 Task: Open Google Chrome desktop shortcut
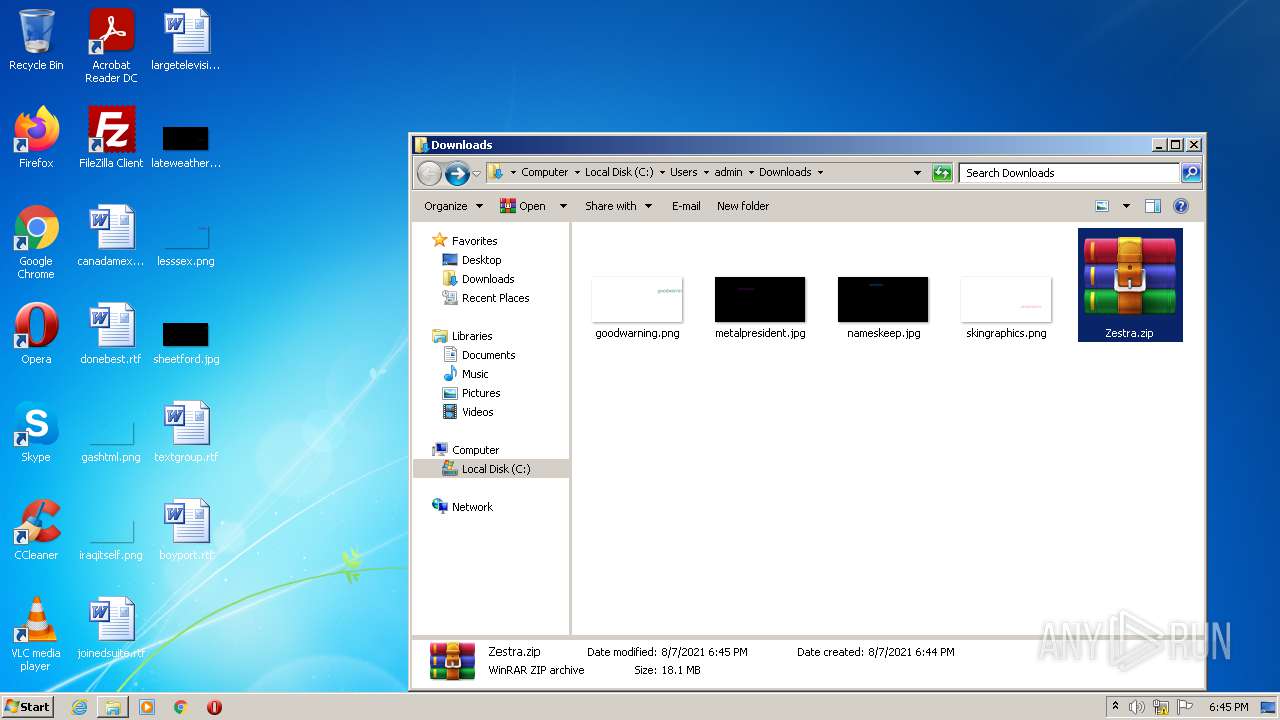[x=36, y=242]
